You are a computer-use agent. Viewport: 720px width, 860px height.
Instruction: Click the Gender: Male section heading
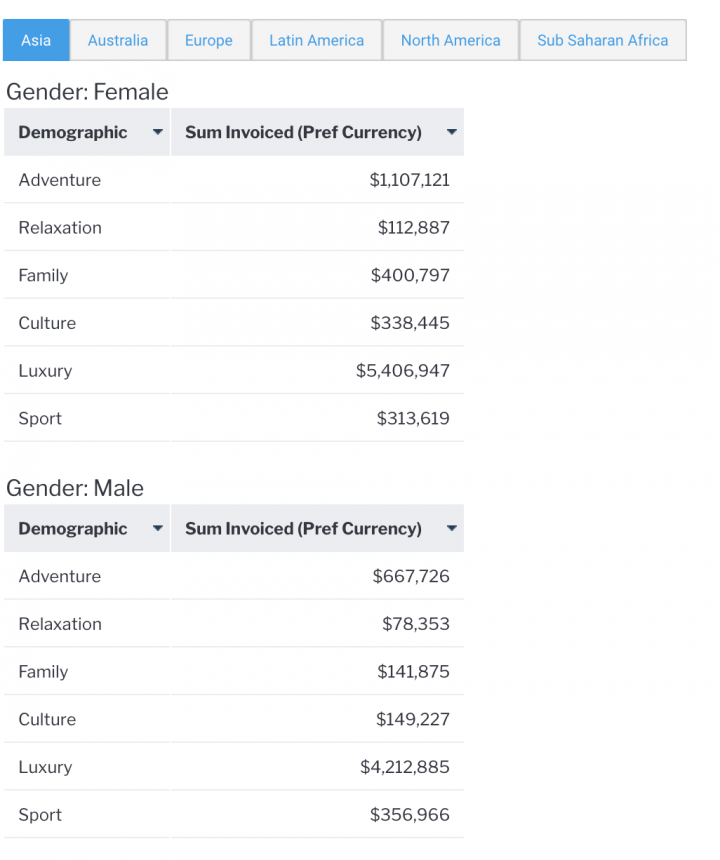[x=77, y=488]
